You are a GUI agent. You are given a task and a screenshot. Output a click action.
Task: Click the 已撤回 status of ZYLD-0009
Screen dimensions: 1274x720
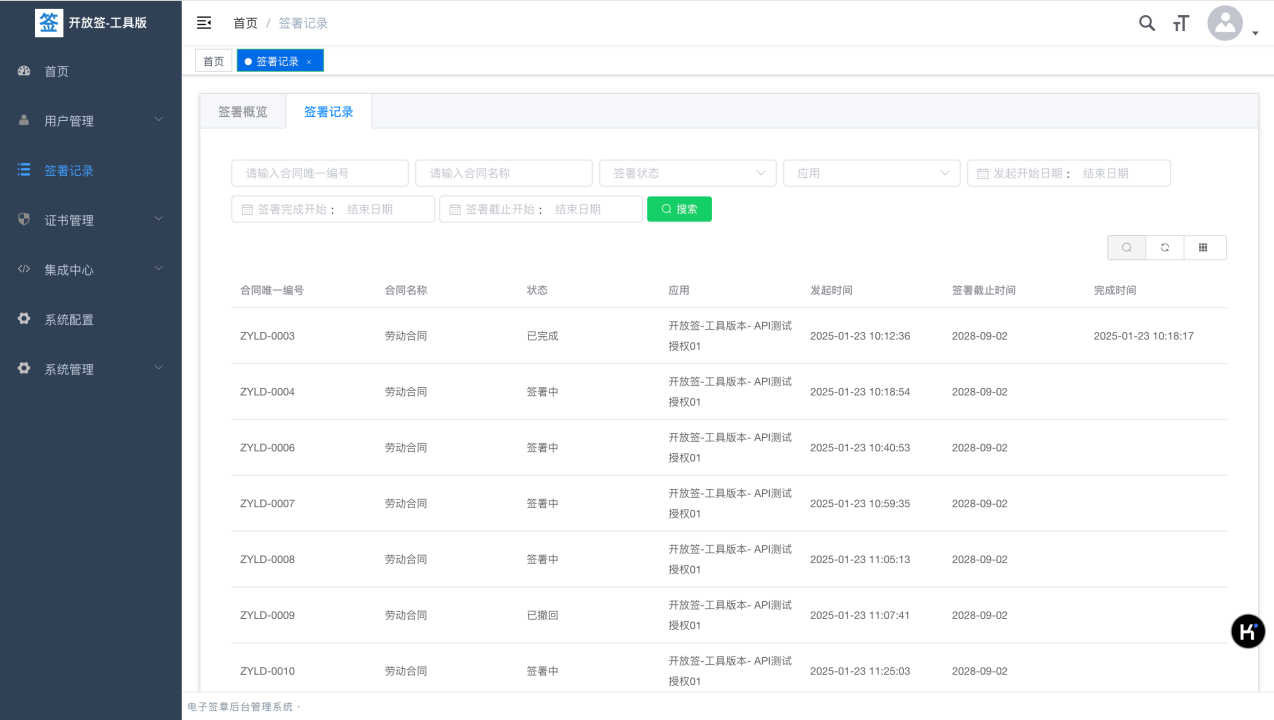tap(542, 616)
